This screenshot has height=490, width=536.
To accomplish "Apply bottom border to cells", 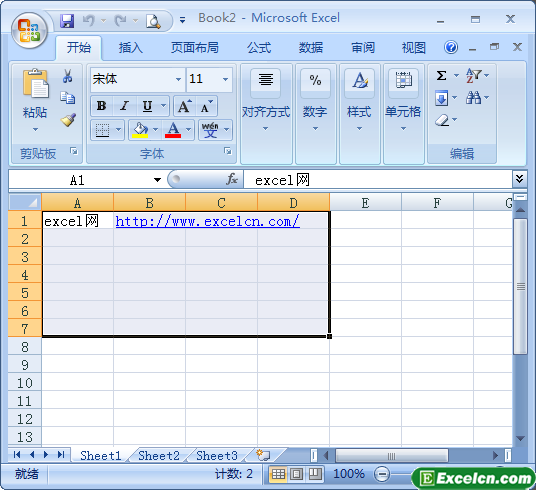I will 103,130.
